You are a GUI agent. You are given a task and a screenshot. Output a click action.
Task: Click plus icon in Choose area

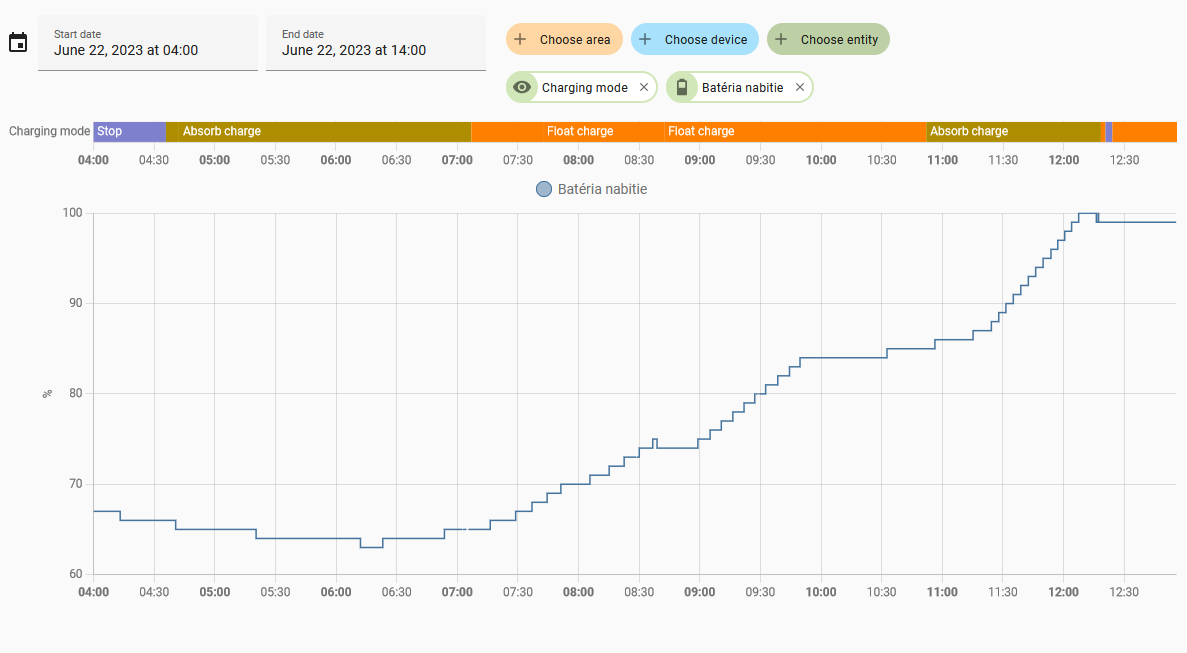tap(520, 39)
